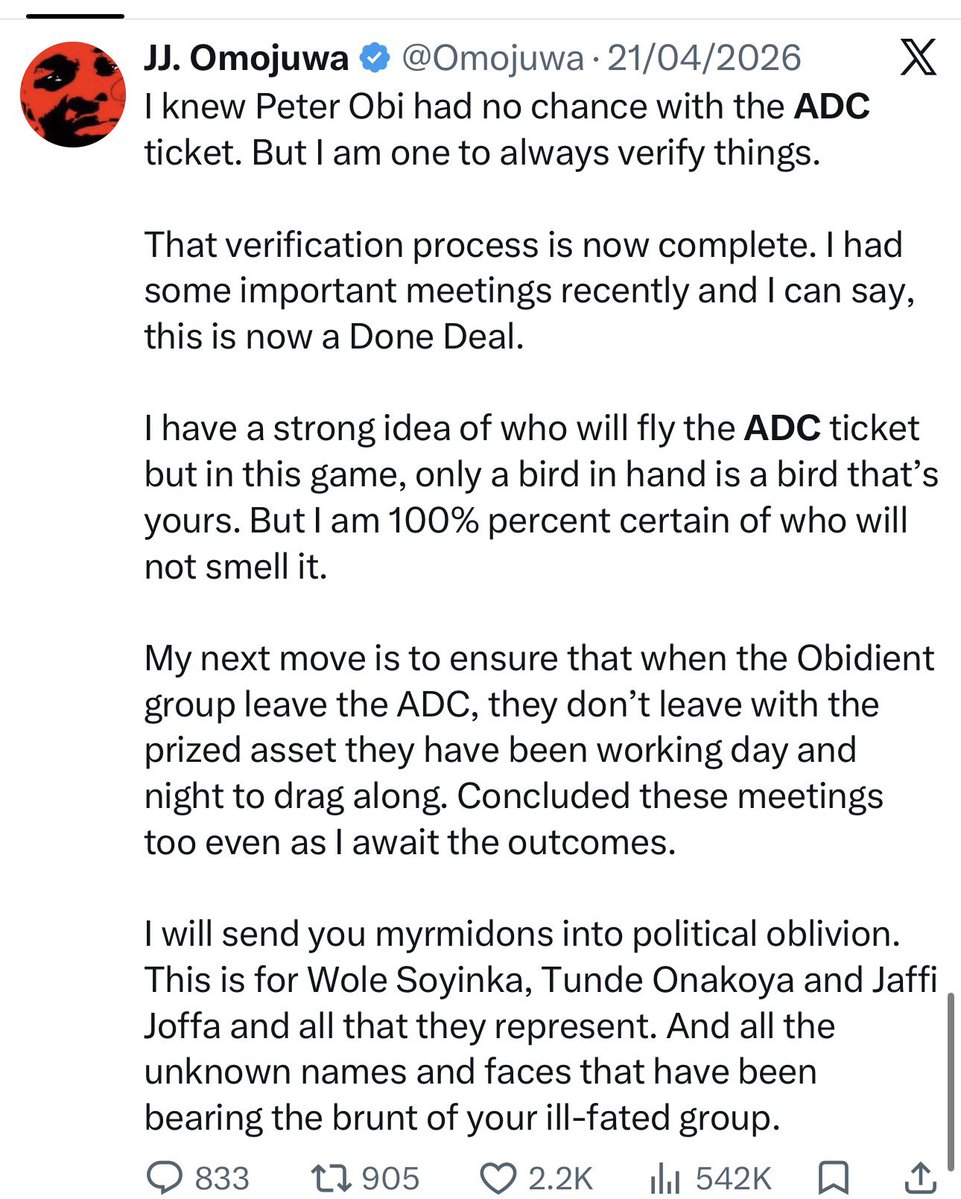Viewport: 961px width, 1199px height.
Task: Open JJ. Omojuwa profile picture
Action: (73, 94)
